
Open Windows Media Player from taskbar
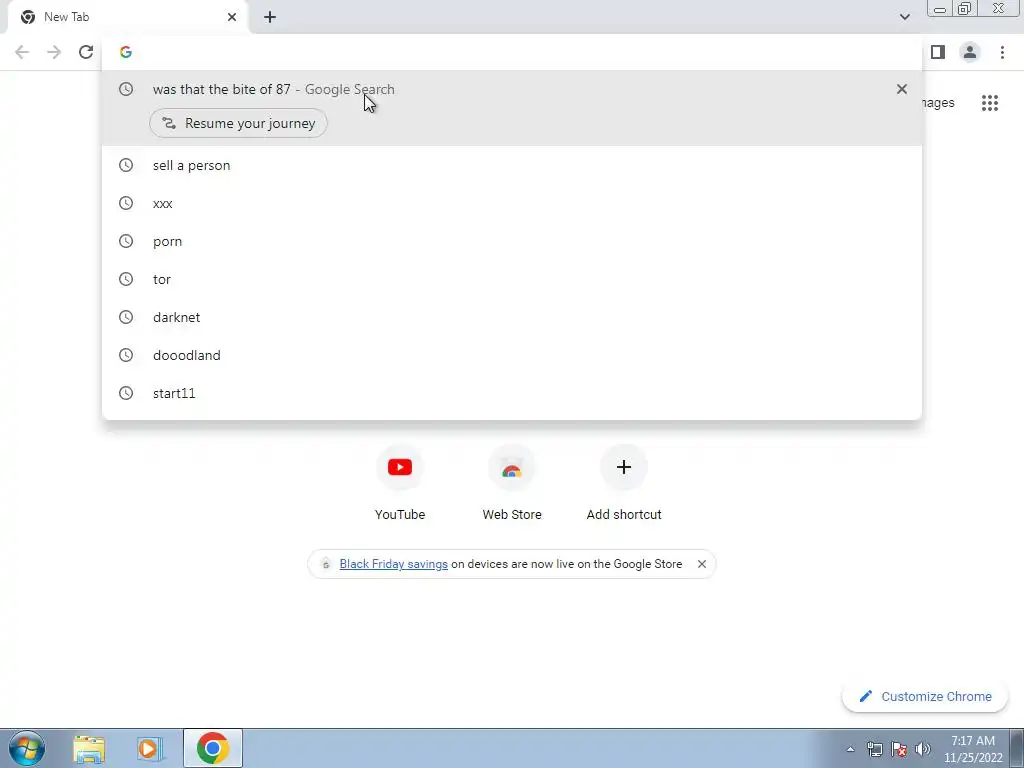(150, 749)
